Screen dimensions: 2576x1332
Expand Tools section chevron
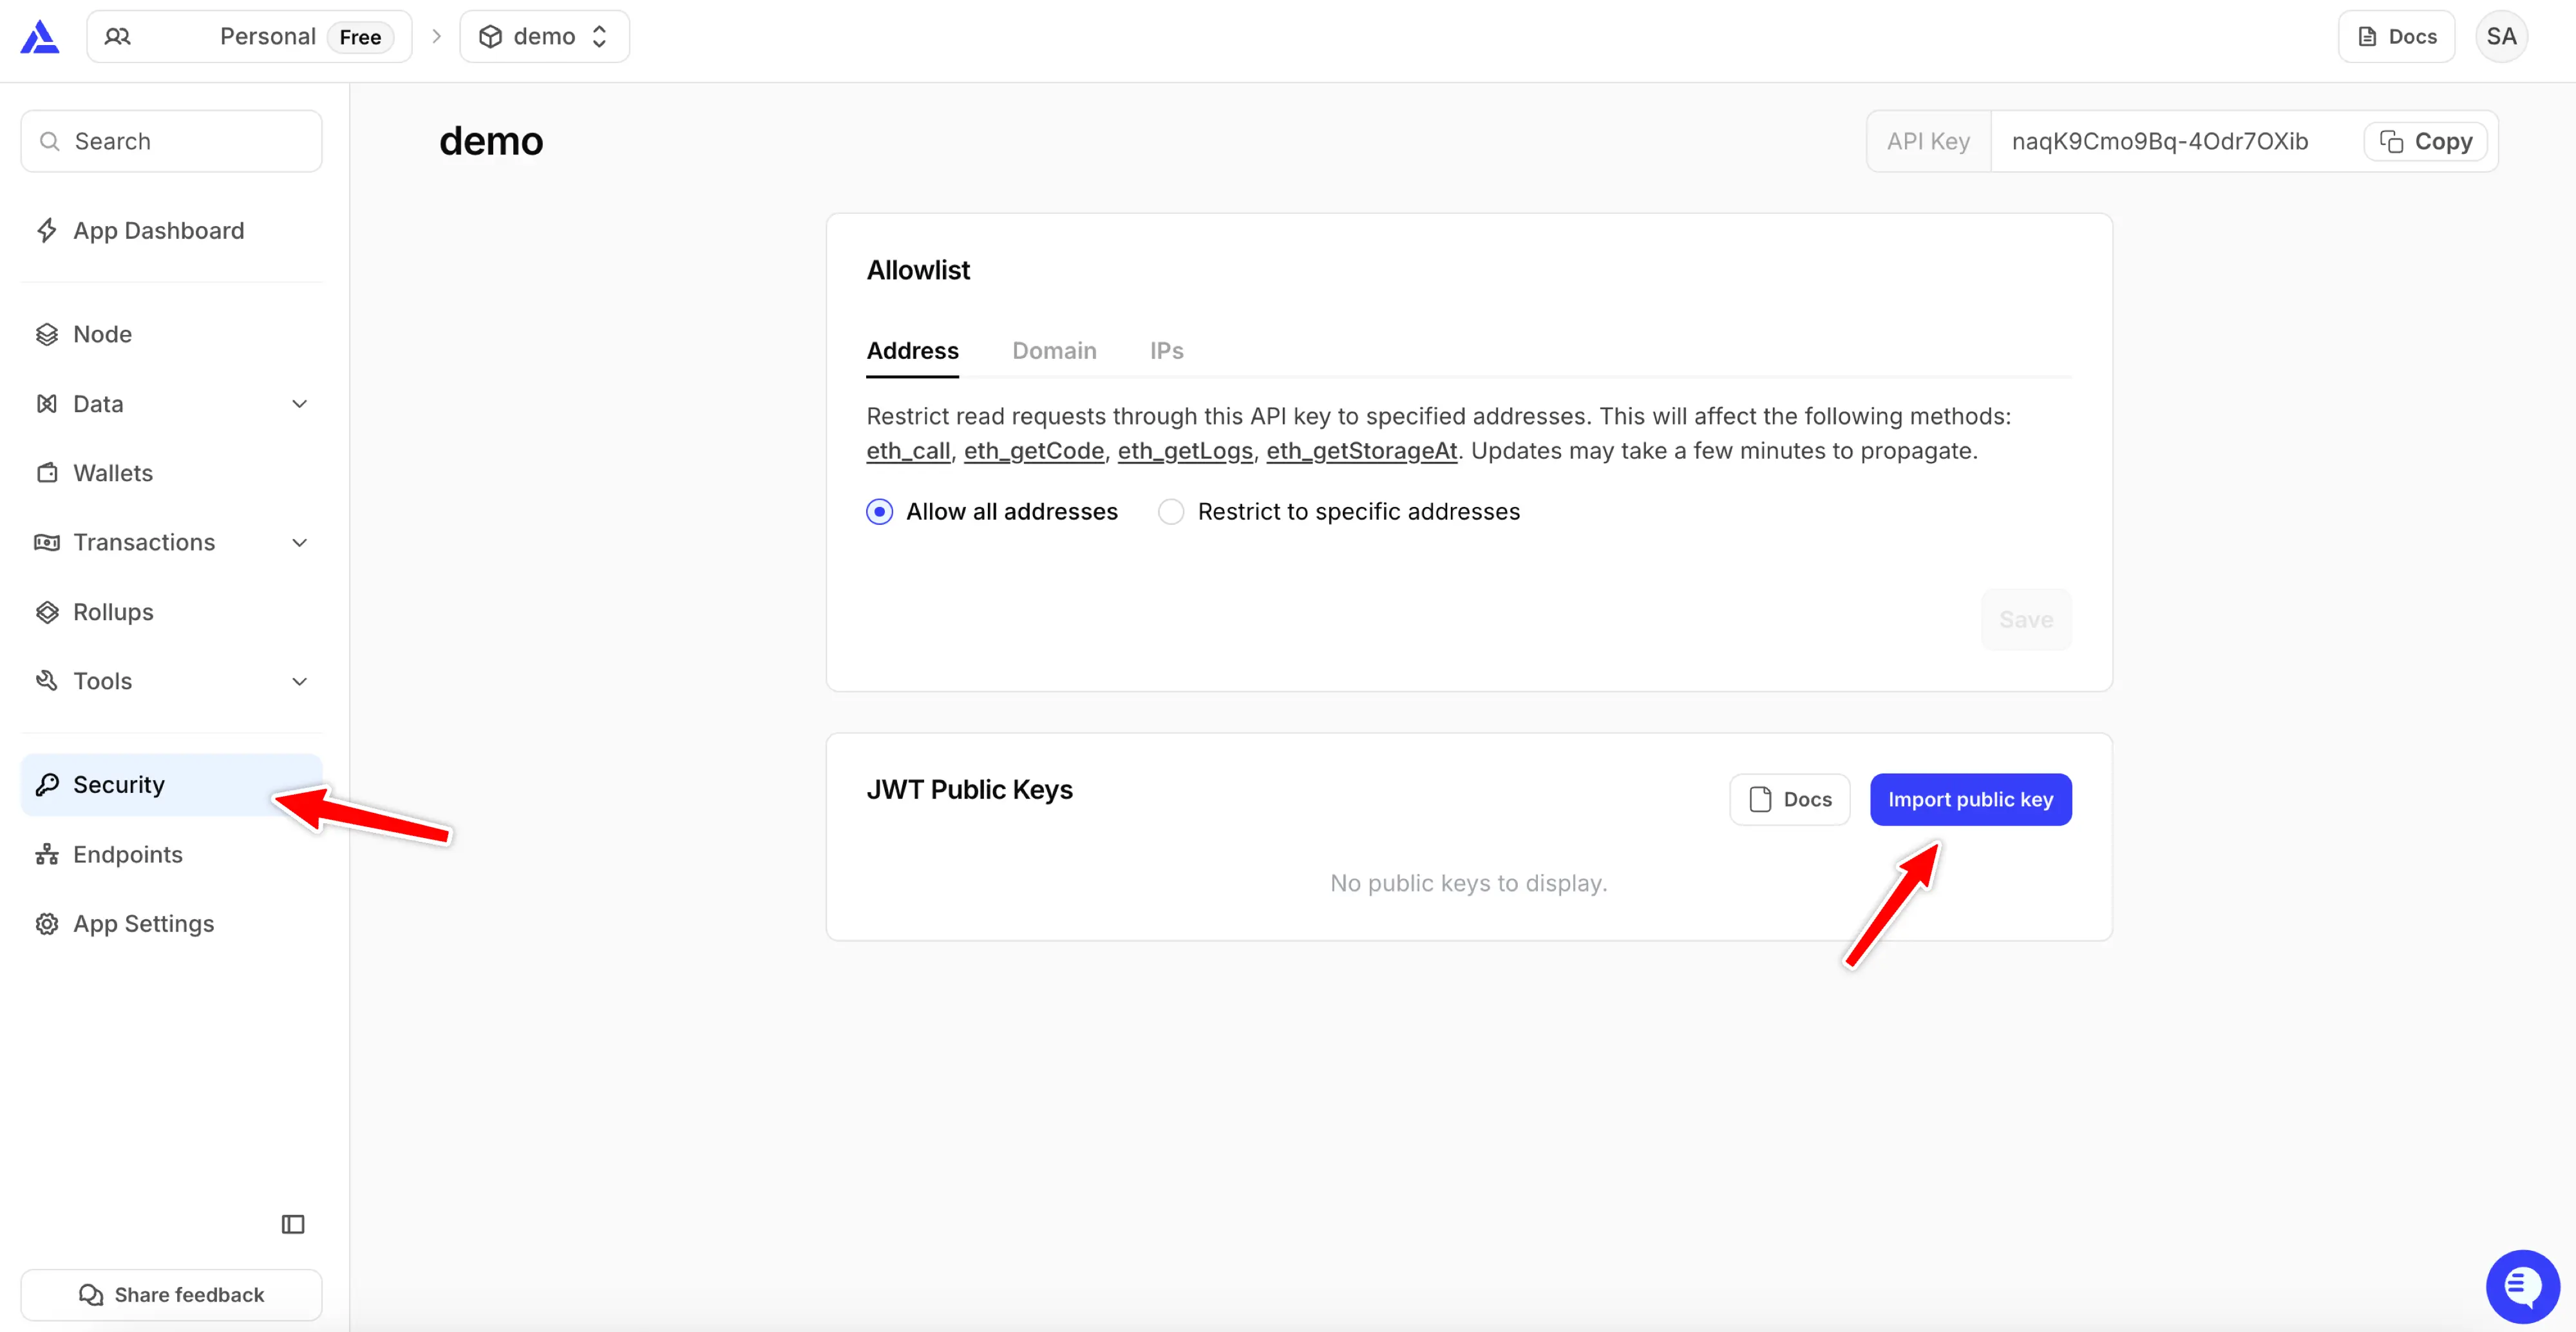point(299,682)
